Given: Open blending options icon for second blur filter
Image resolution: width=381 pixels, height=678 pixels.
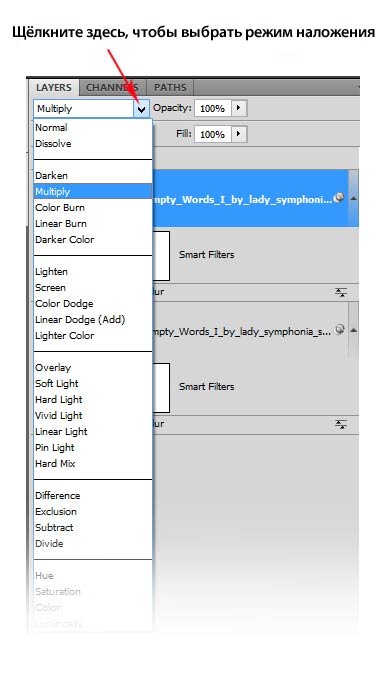Looking at the screenshot, I should pyautogui.click(x=341, y=424).
